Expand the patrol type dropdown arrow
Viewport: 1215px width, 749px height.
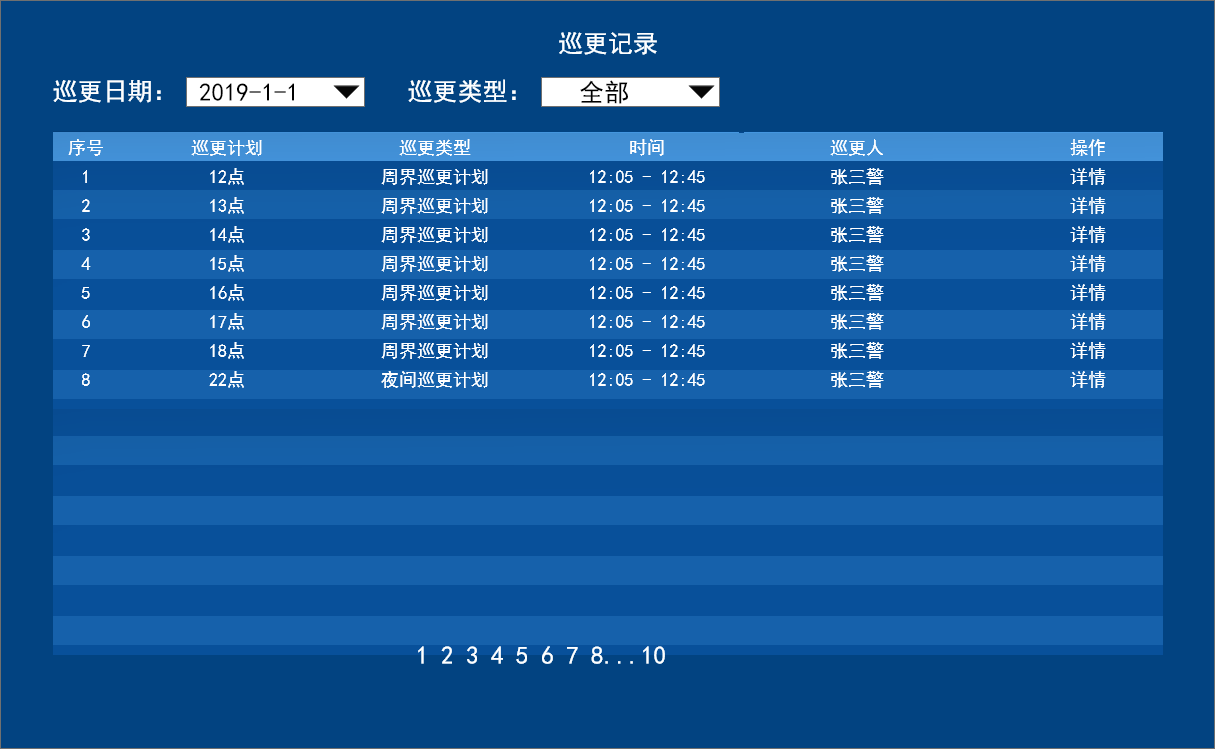(702, 92)
